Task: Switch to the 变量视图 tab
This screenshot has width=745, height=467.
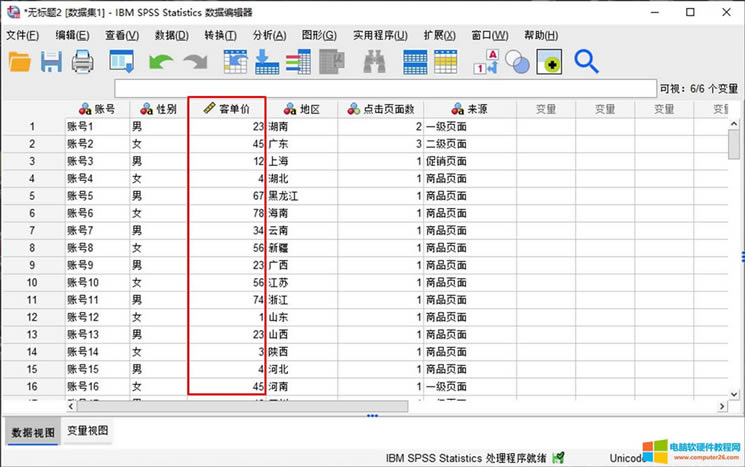Action: click(89, 432)
